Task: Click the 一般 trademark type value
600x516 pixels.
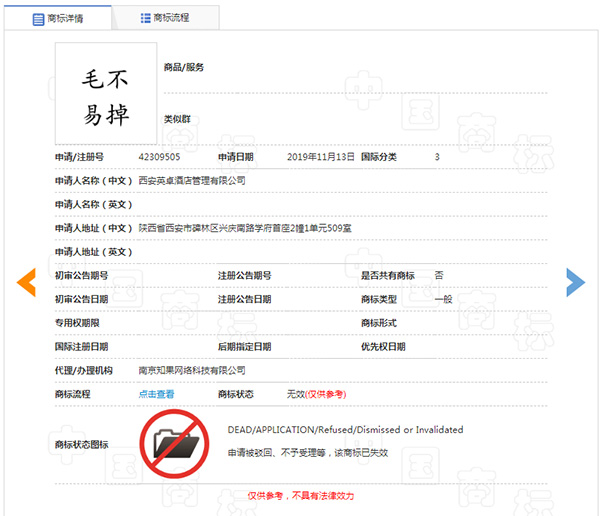Action: pos(444,298)
